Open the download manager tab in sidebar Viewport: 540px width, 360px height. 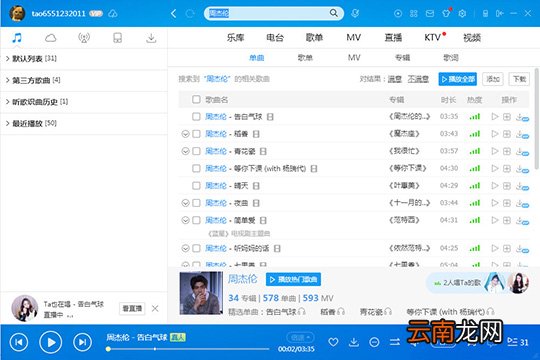click(x=151, y=38)
